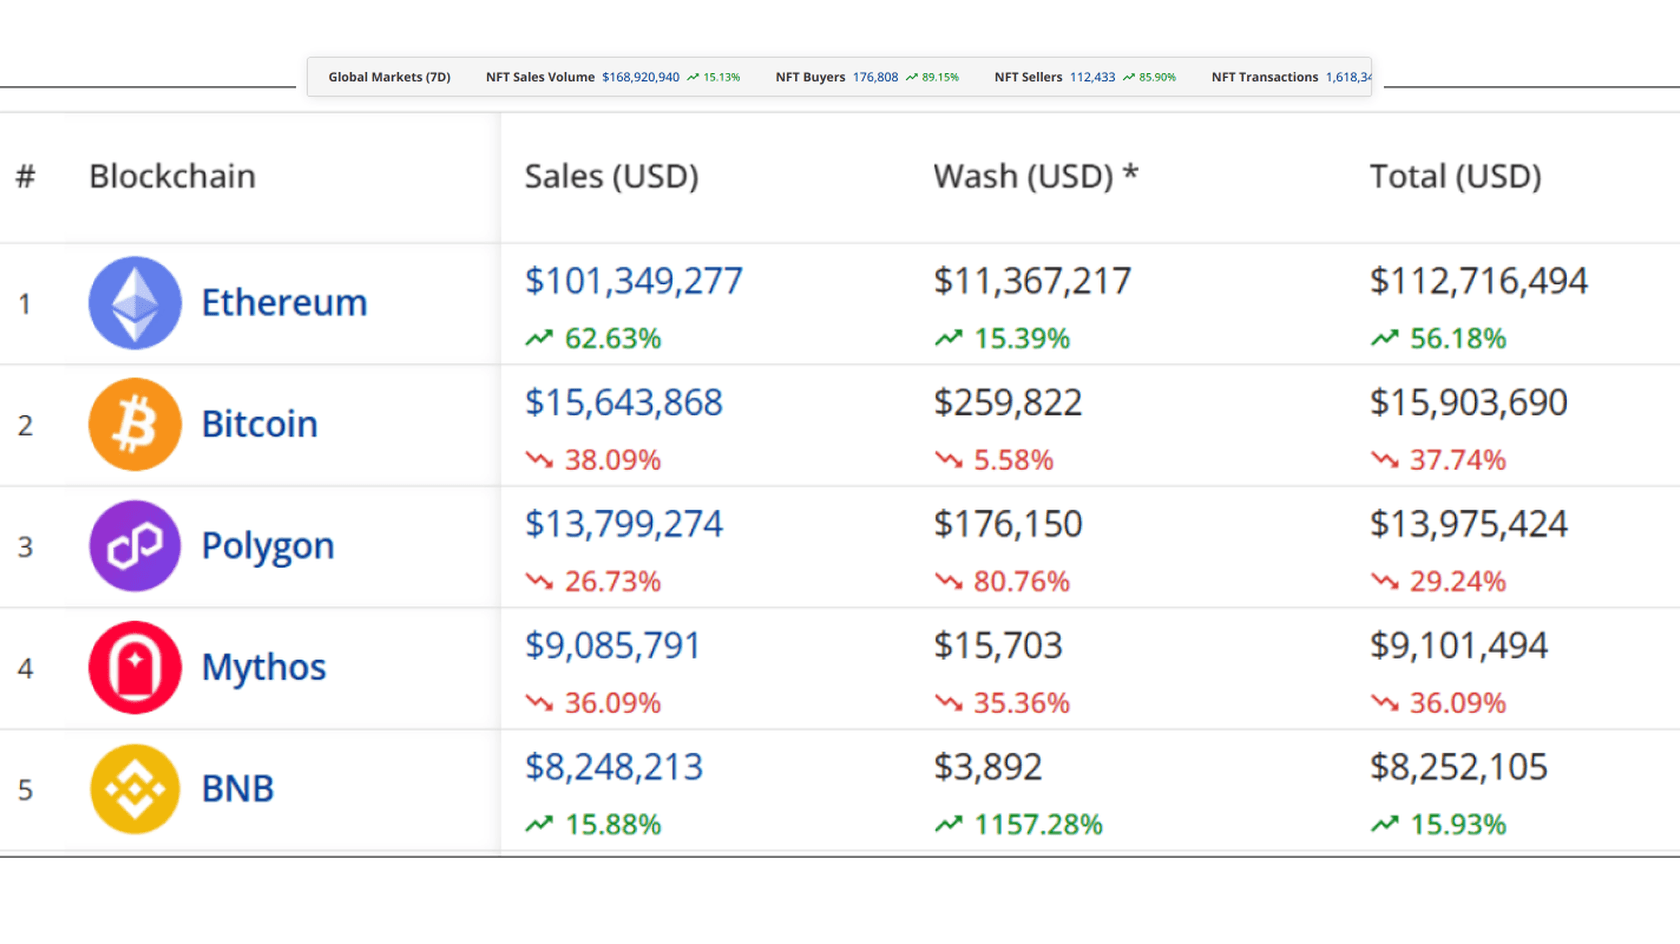Click Bitcoin sales change 38.09%
The height and width of the screenshot is (944, 1680).
612,460
